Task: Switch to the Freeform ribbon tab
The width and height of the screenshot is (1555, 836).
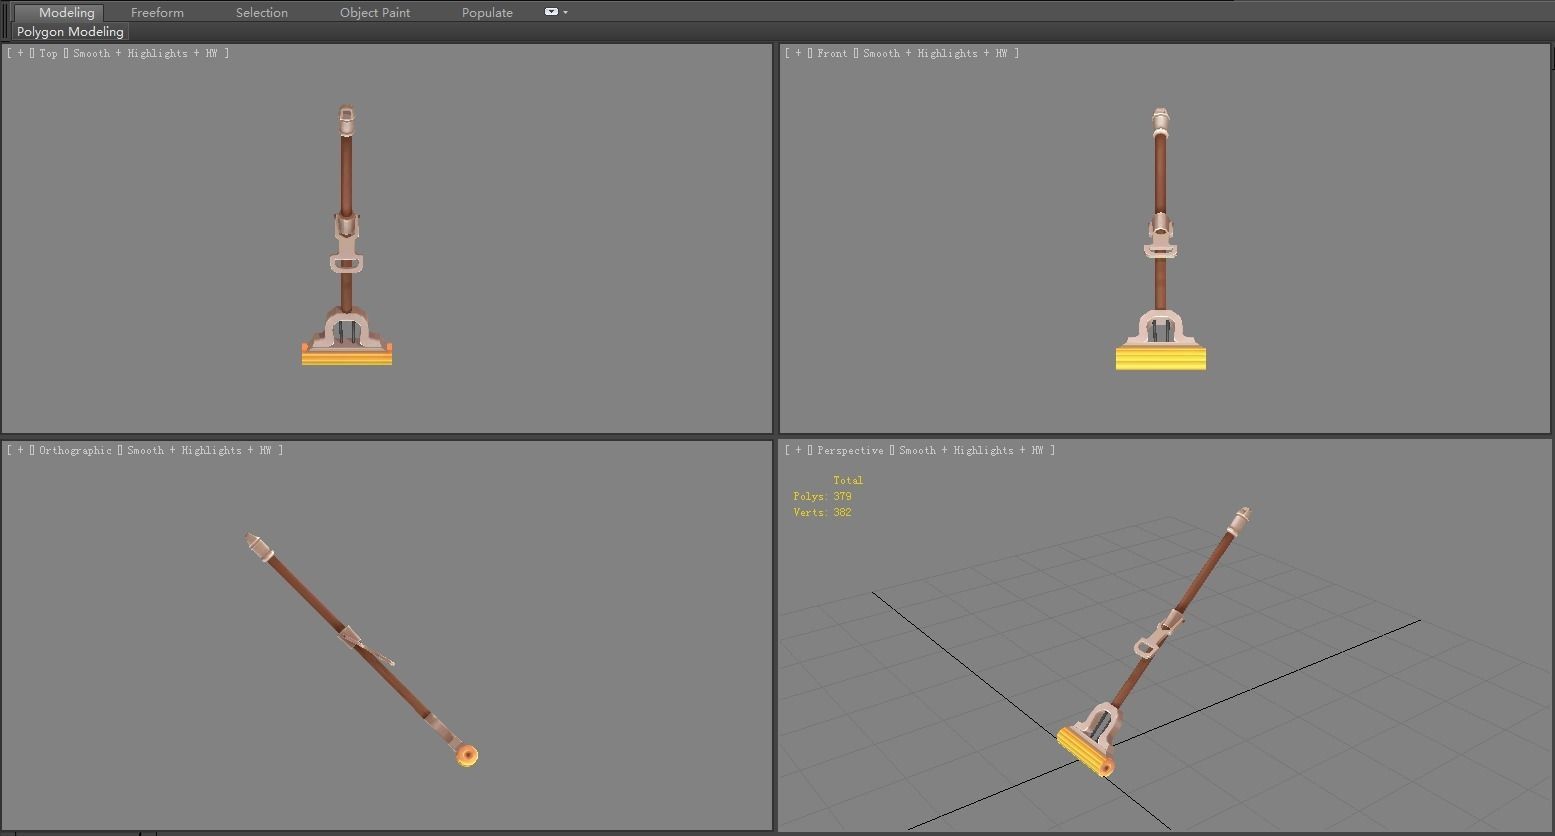Action: pos(156,12)
